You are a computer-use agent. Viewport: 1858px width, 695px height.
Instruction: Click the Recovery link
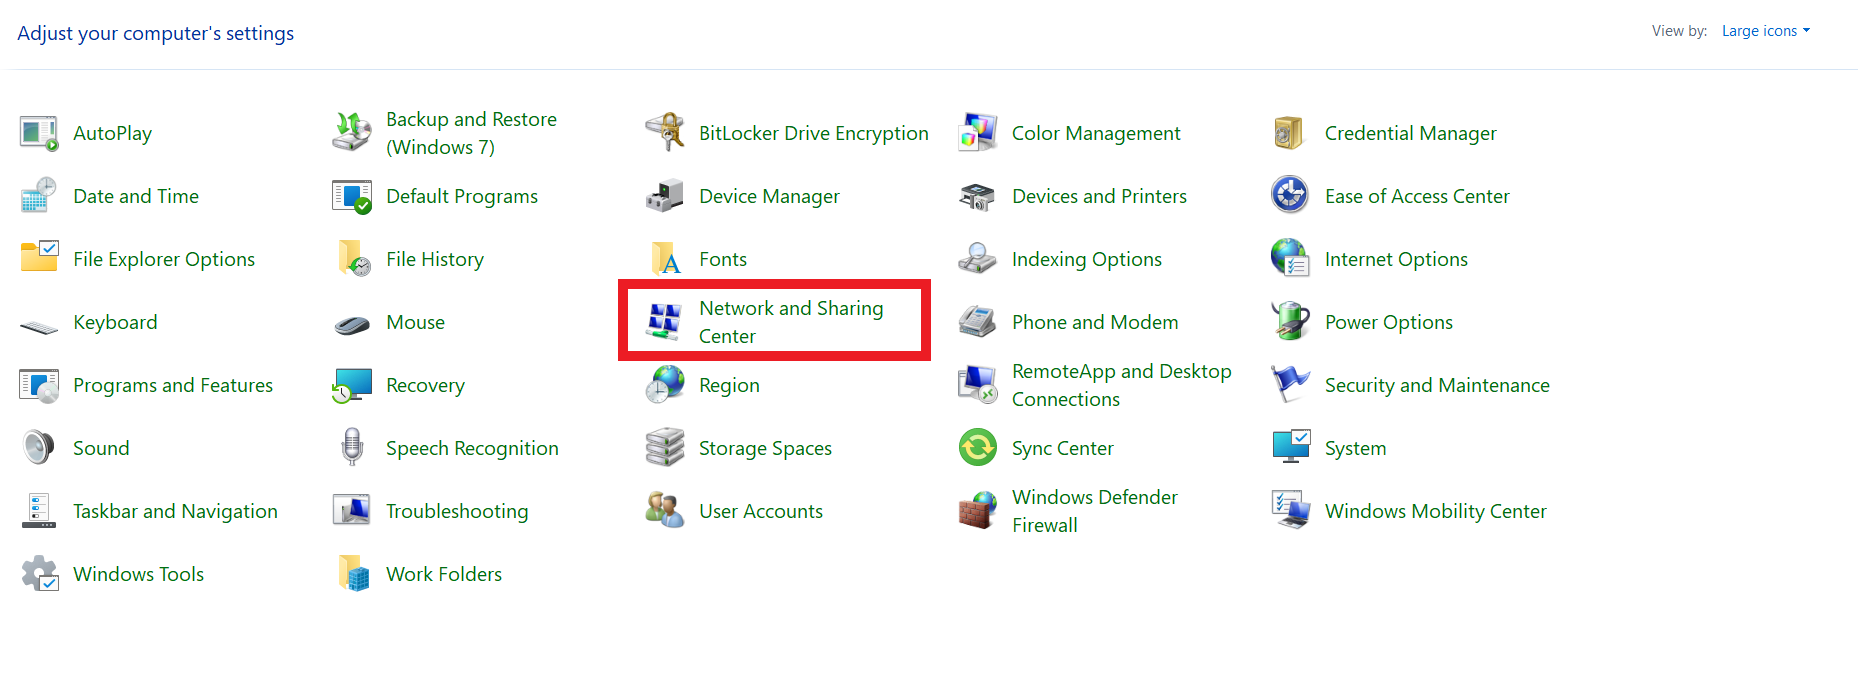(x=425, y=385)
